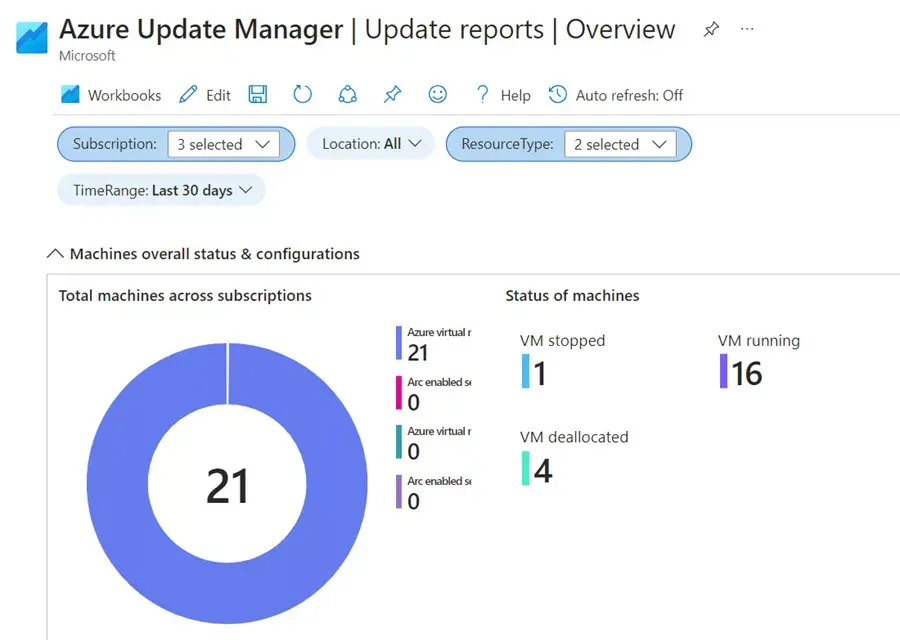Click the VM stopped count 1

point(539,373)
